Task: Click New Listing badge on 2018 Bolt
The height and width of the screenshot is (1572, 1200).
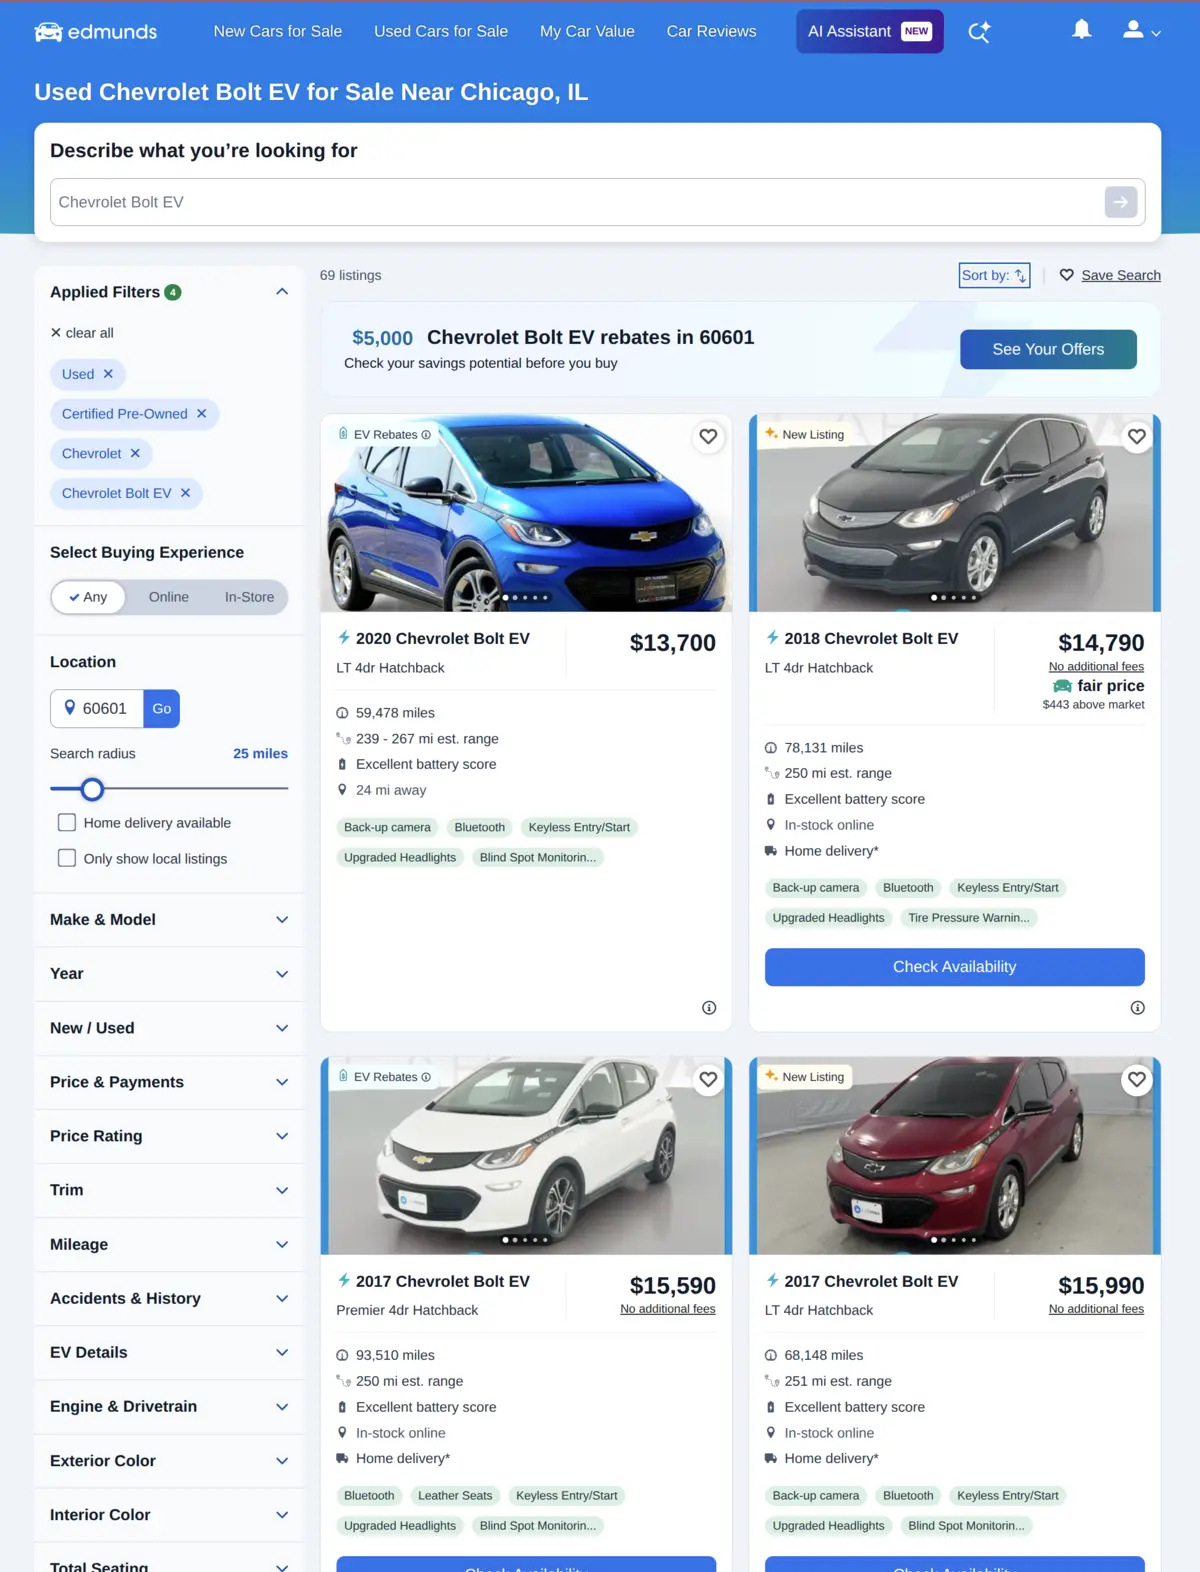Action: (805, 435)
